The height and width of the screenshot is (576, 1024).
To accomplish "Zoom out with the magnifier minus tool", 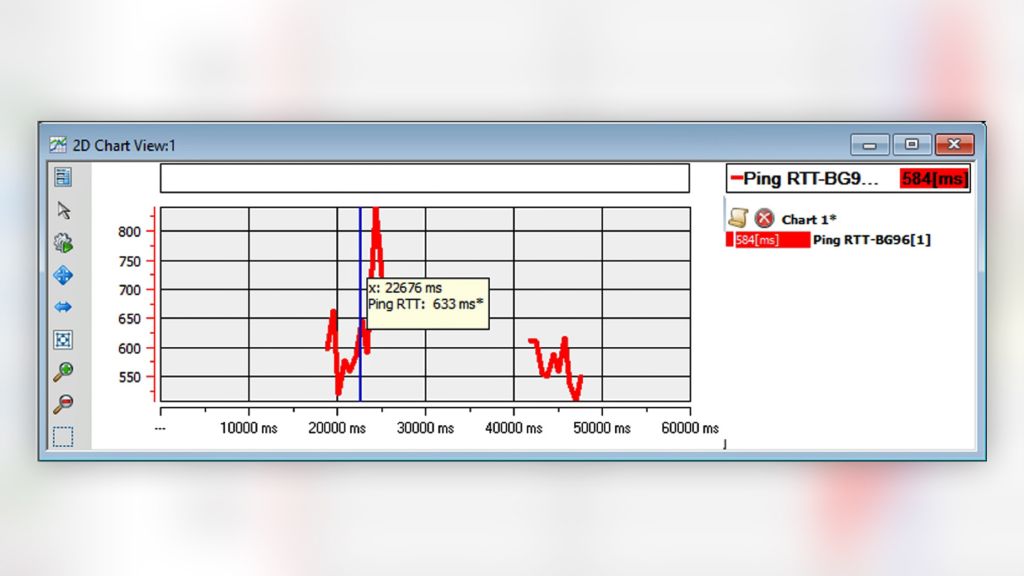I will [63, 403].
